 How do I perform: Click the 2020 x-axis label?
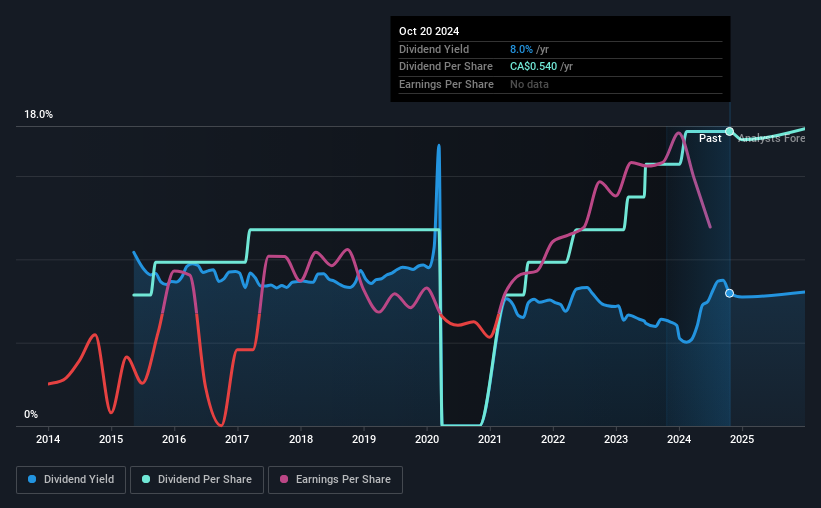pyautogui.click(x=427, y=439)
